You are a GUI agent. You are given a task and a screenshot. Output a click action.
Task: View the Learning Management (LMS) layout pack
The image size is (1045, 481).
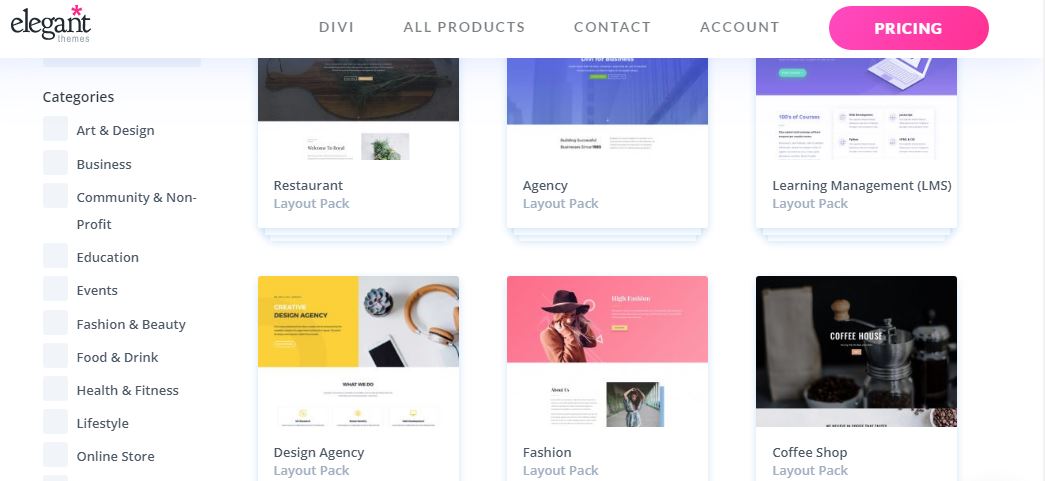coord(856,143)
